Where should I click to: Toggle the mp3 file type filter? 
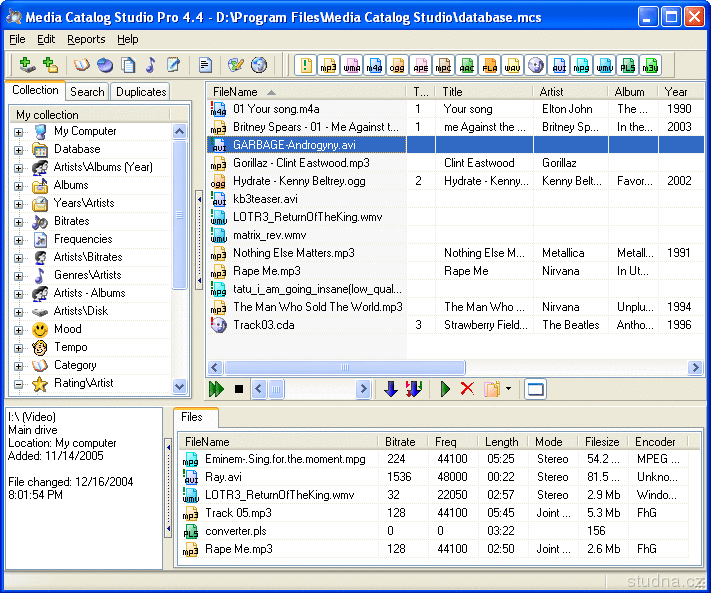pos(328,66)
